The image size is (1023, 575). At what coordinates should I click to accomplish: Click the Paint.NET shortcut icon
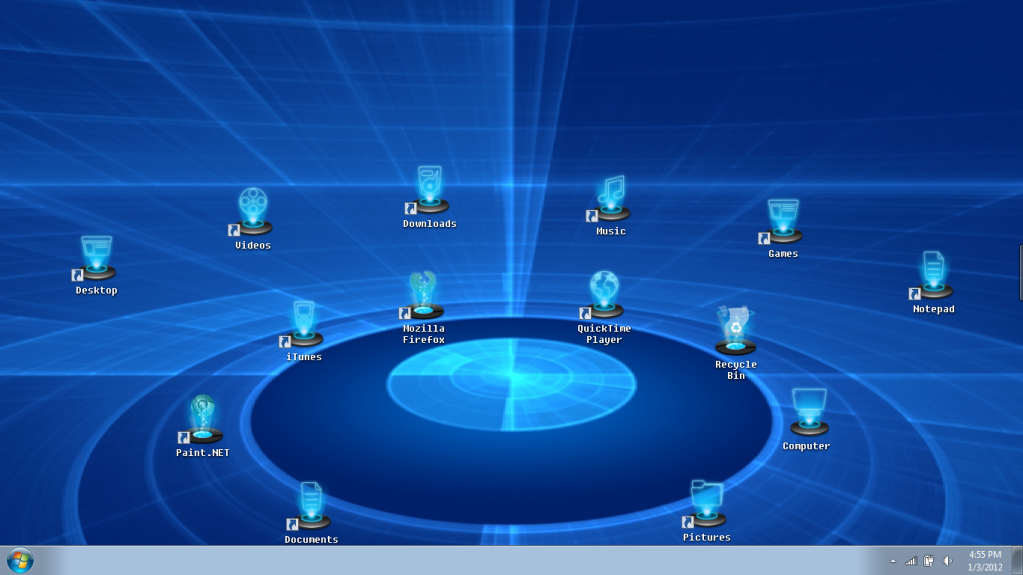(203, 421)
